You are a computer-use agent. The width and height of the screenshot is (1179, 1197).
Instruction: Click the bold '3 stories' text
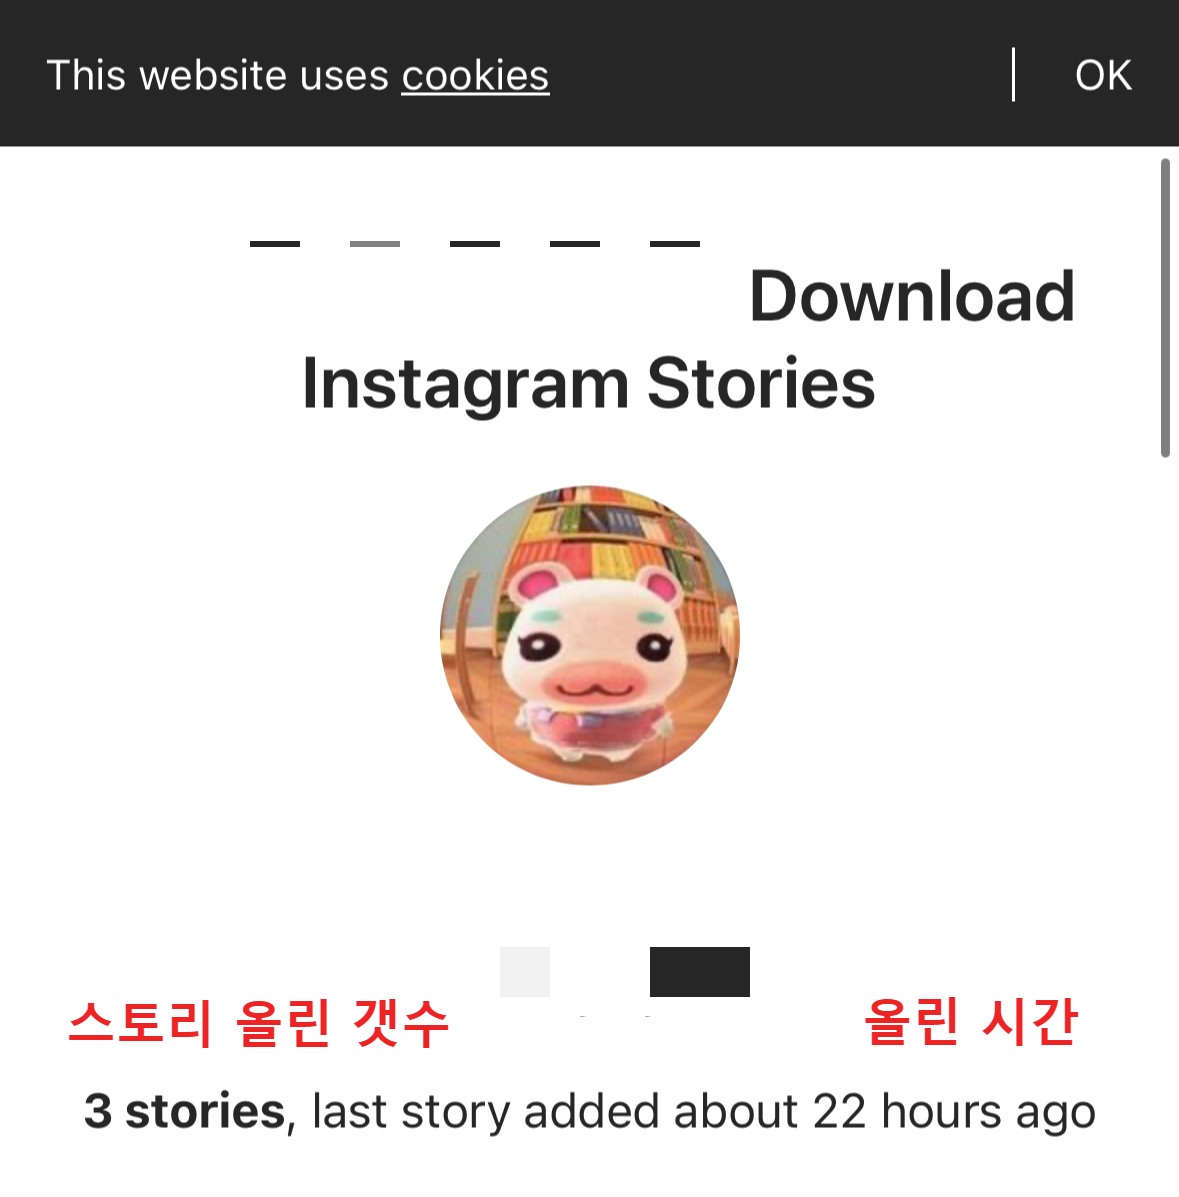[x=184, y=1111]
